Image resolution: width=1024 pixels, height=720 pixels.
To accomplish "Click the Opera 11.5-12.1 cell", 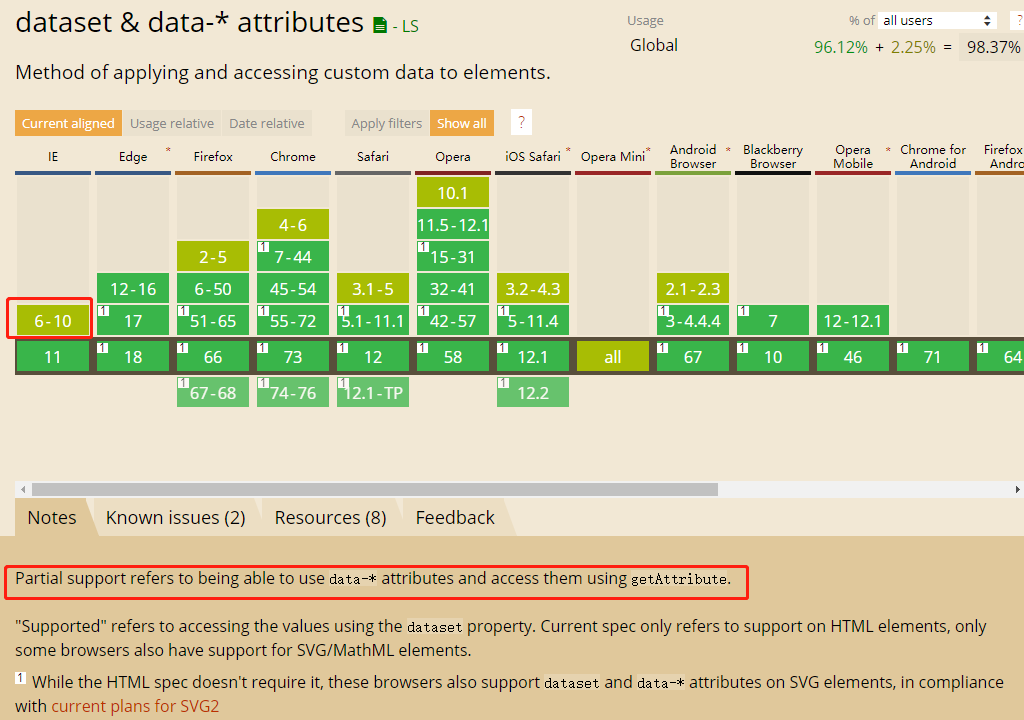I will 453,225.
